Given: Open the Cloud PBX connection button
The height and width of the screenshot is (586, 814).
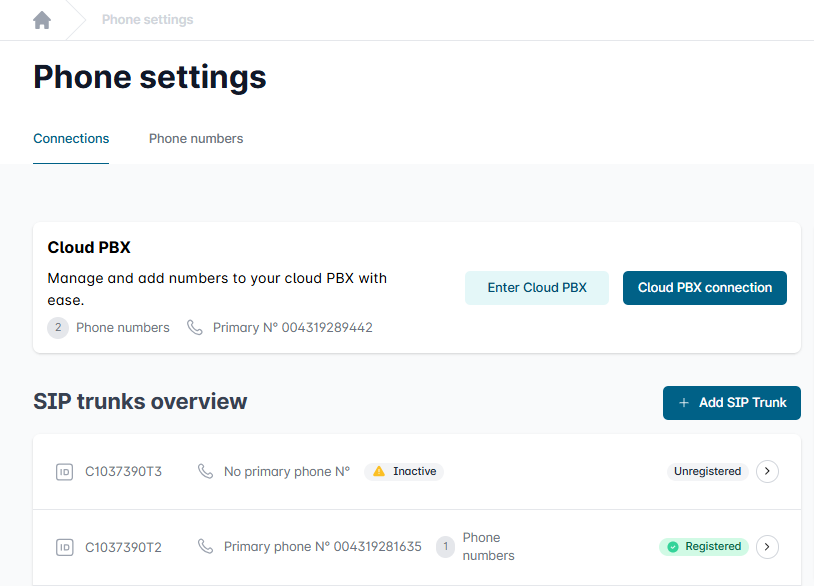Looking at the screenshot, I should tap(704, 288).
